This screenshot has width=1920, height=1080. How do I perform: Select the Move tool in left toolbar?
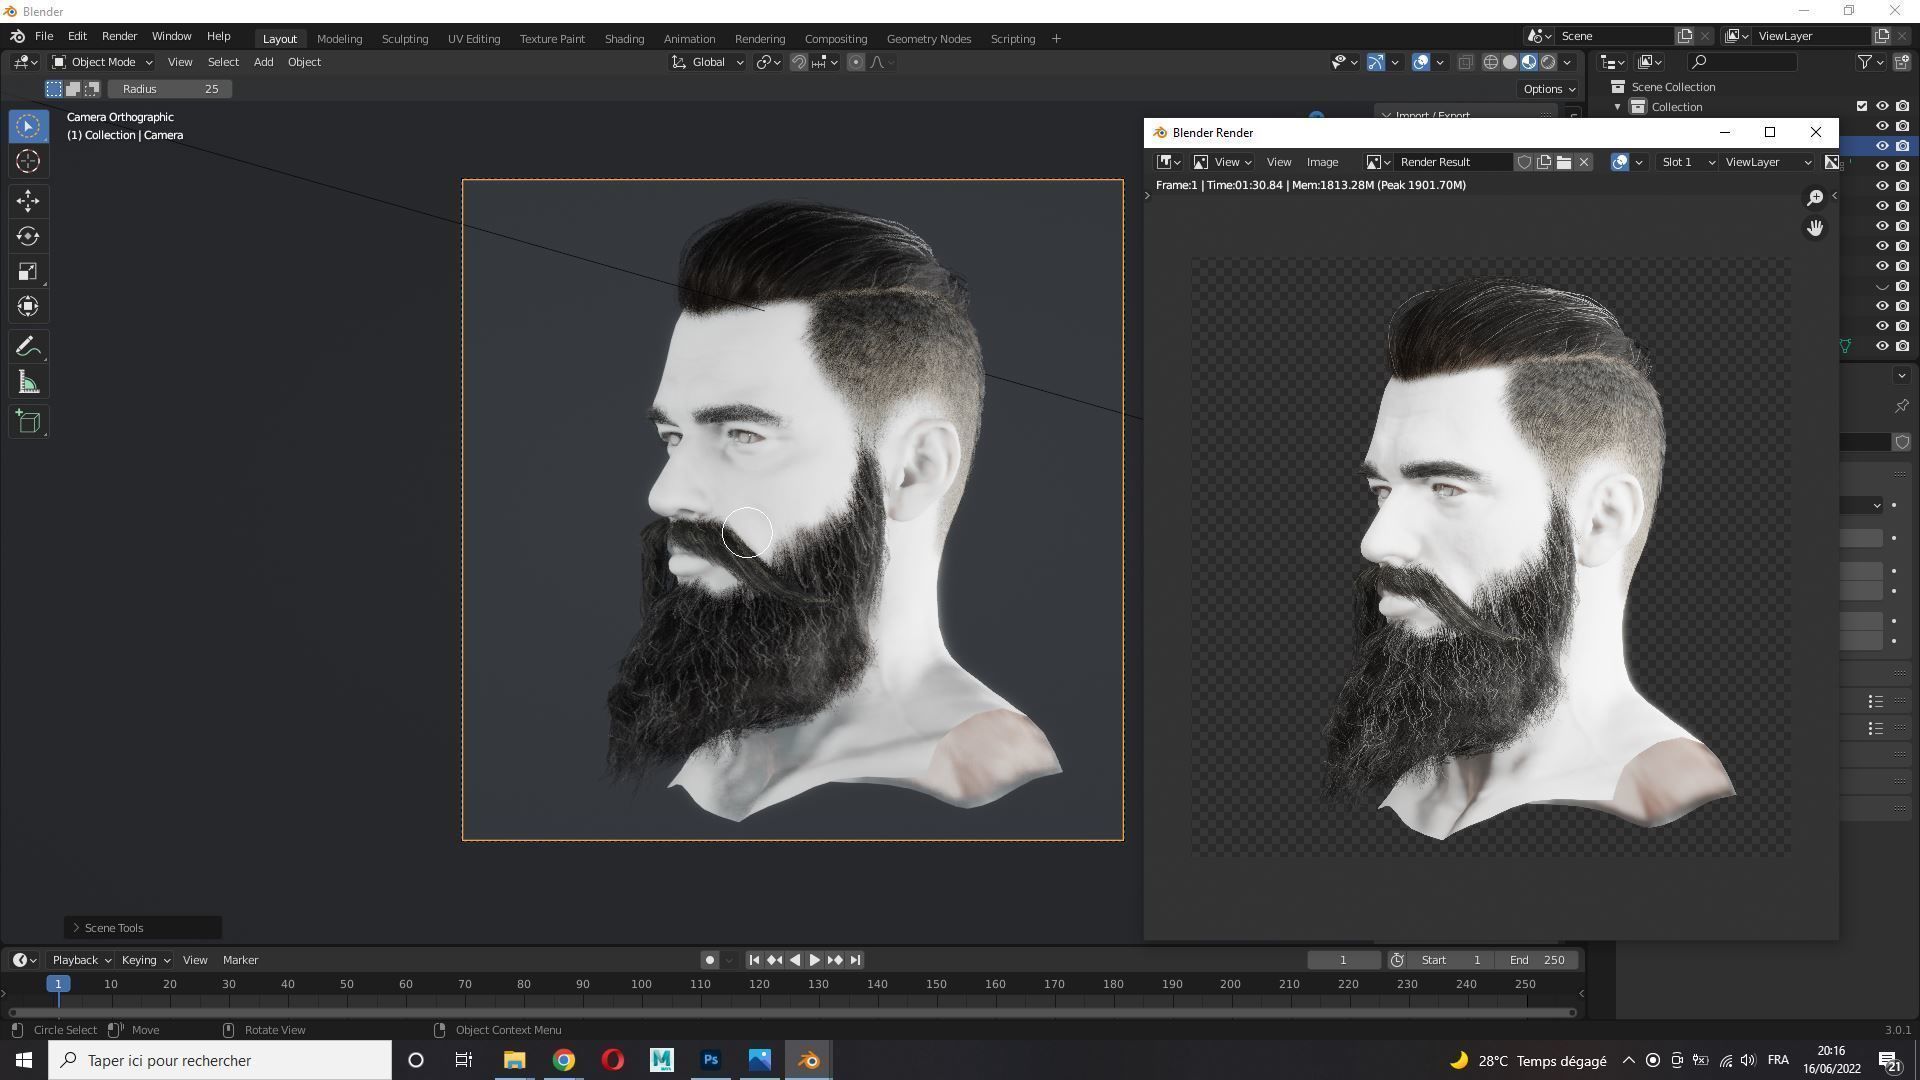click(28, 201)
